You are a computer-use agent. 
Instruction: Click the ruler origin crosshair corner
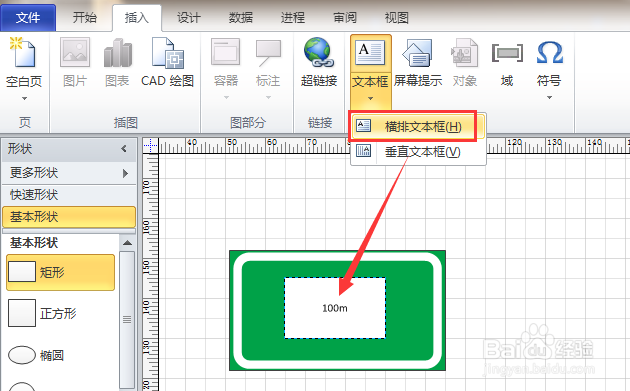151,145
